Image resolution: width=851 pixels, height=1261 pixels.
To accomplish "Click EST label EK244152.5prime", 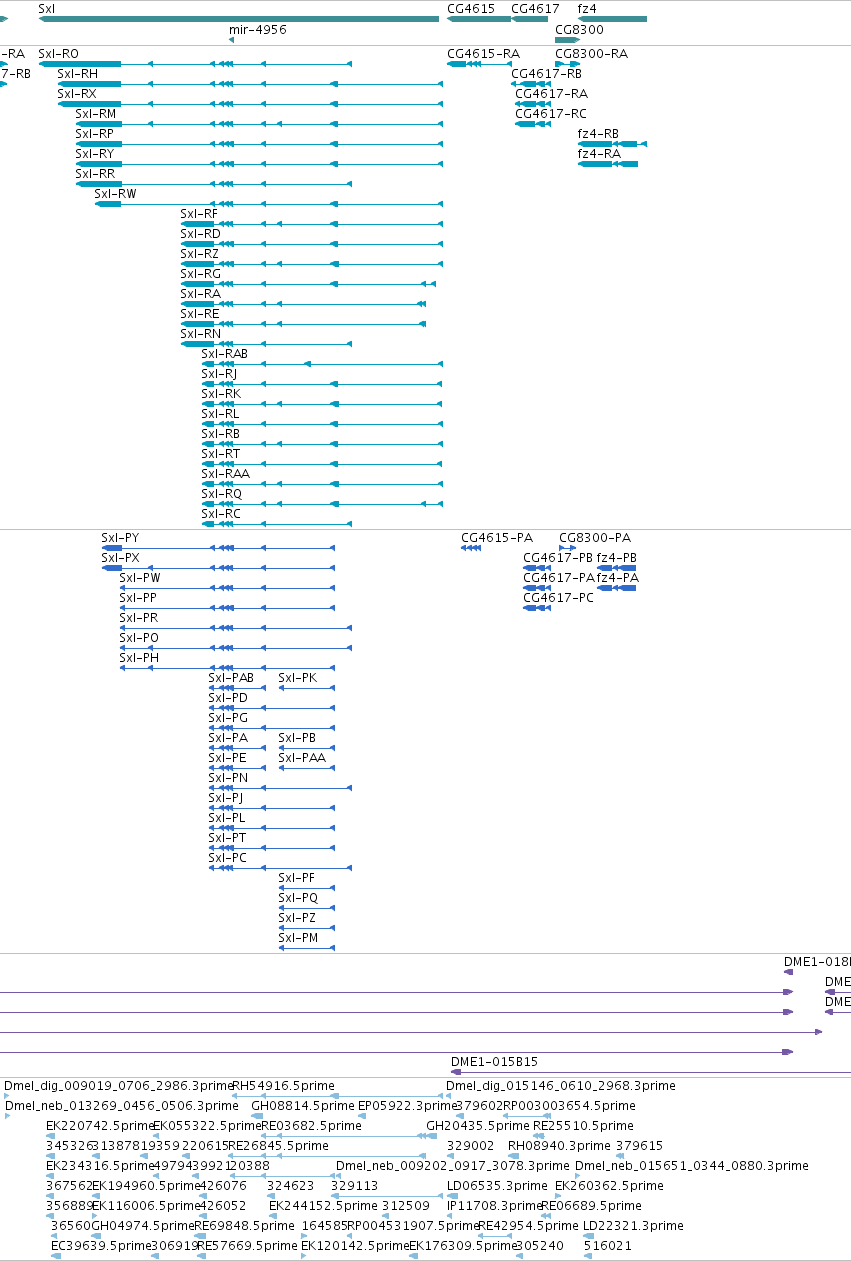I will point(323,1206).
